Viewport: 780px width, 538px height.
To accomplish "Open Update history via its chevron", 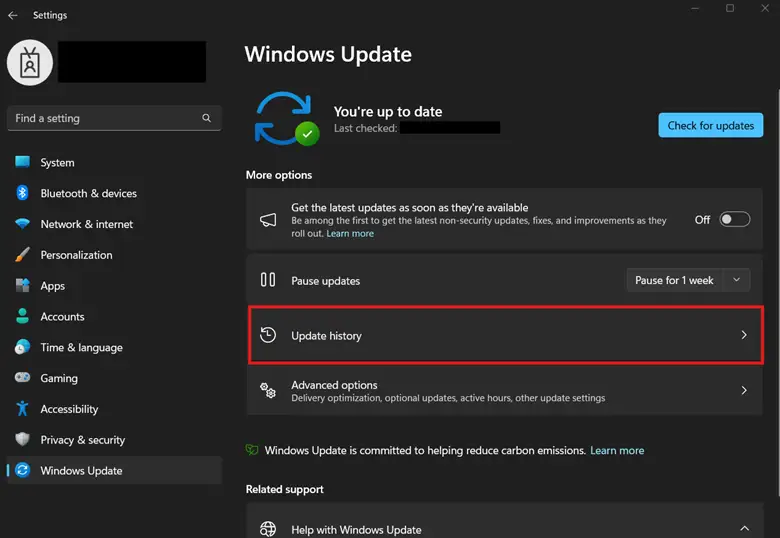I will [744, 335].
